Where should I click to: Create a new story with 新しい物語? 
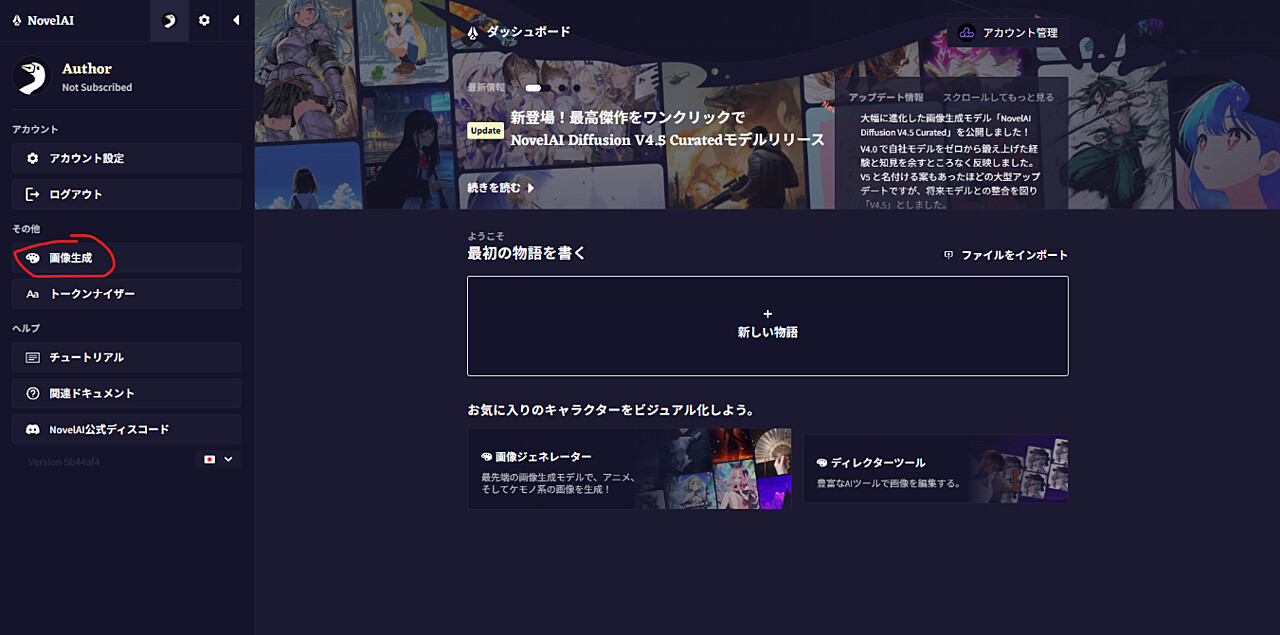pyautogui.click(x=768, y=326)
